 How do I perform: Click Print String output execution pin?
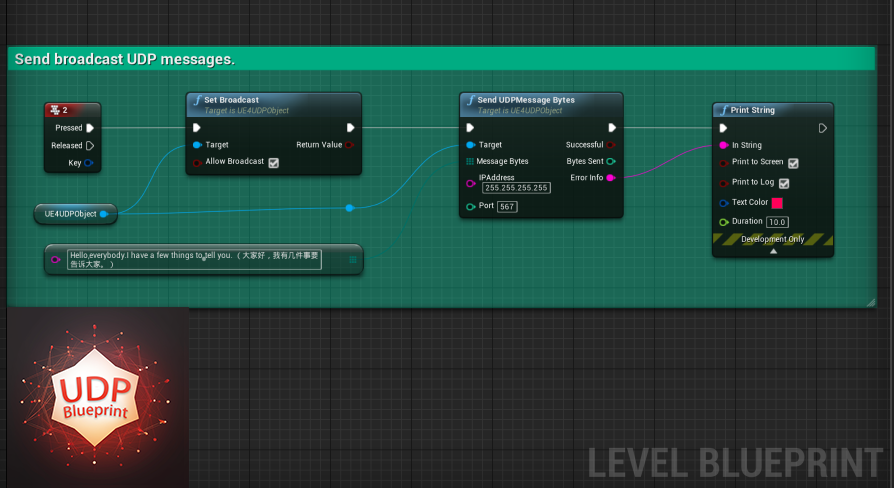pos(823,128)
